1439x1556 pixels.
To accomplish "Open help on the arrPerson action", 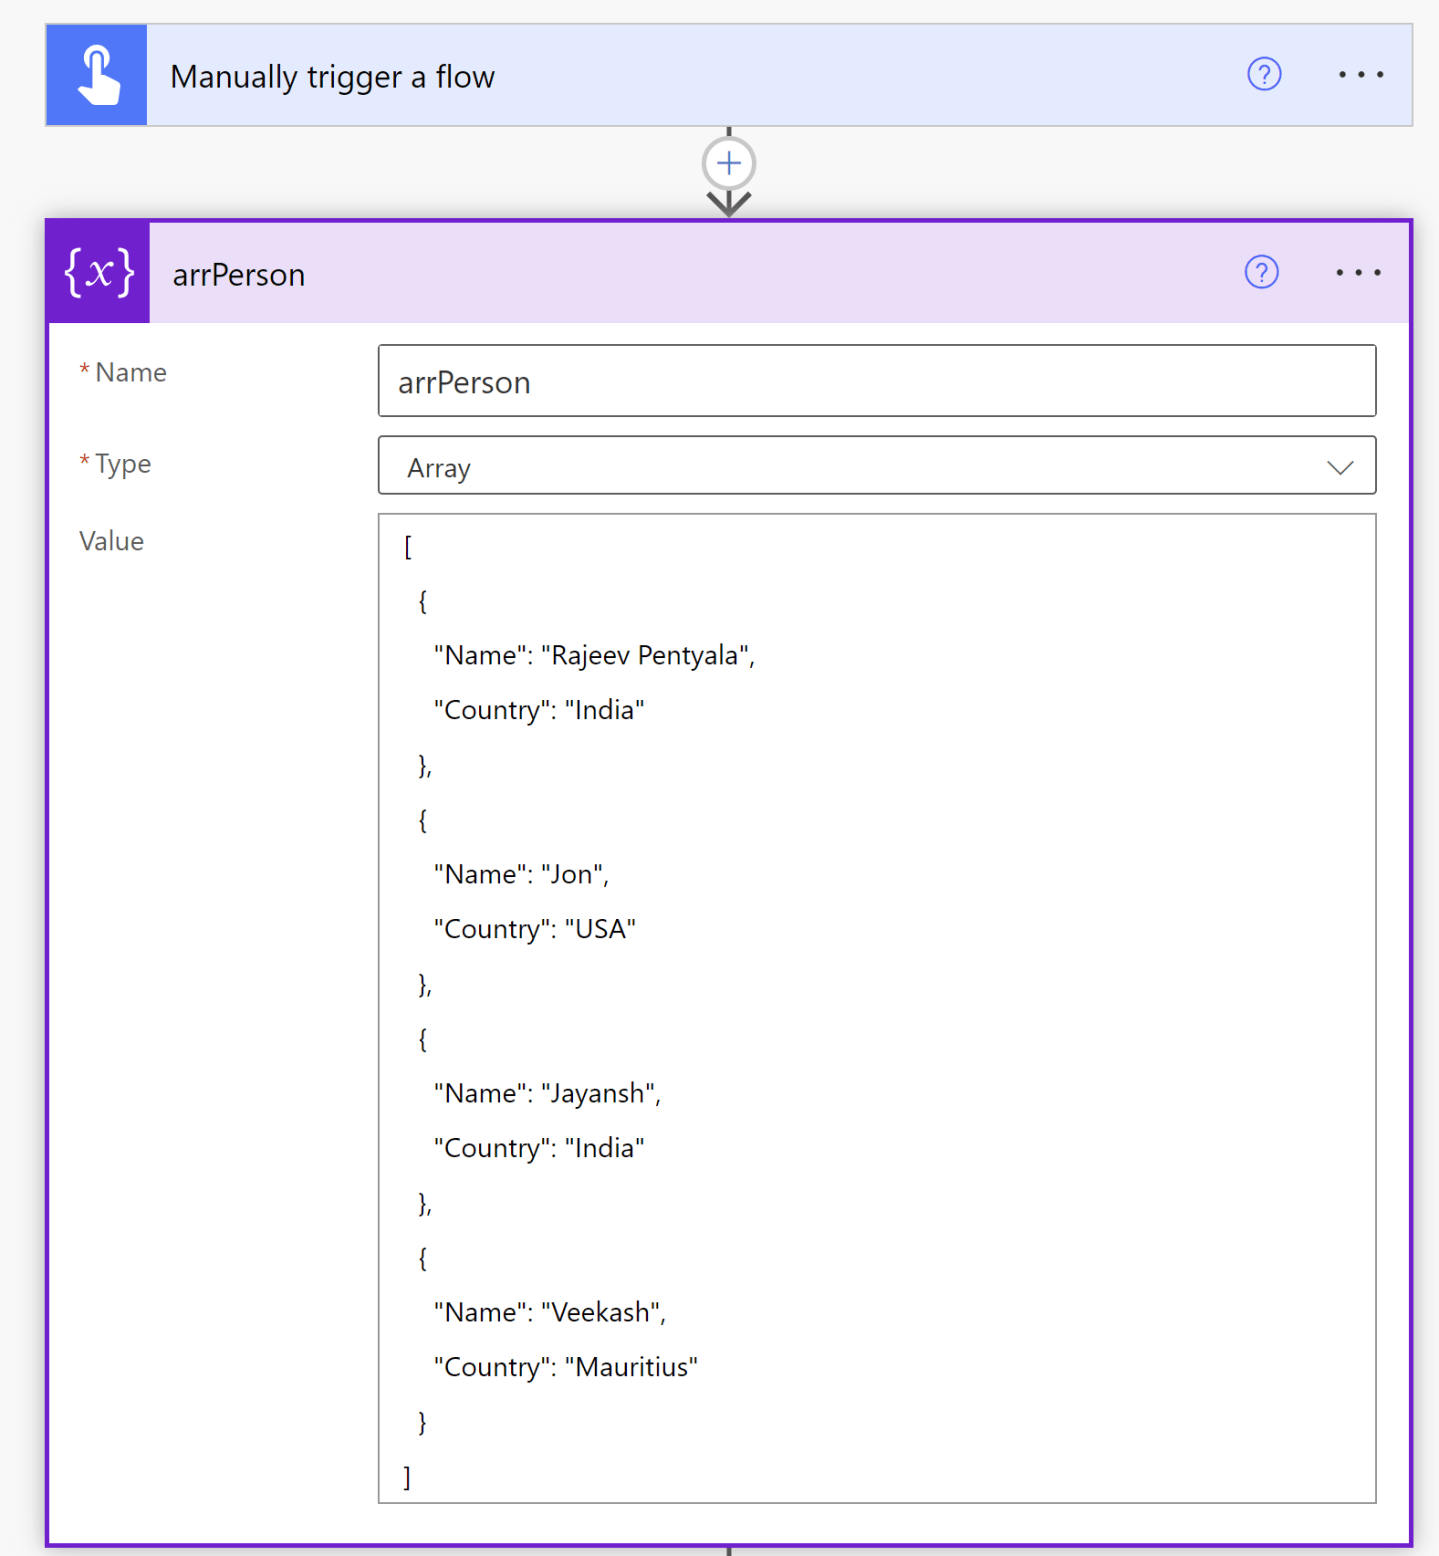I will (1261, 272).
